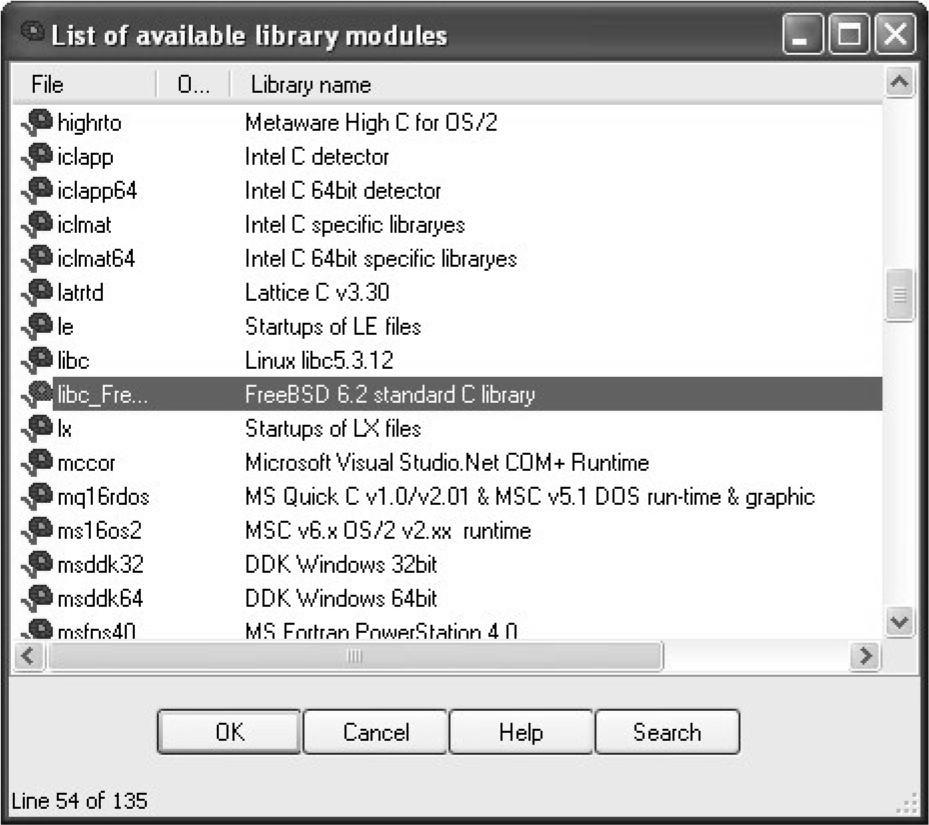Click the icon beside lx
The height and width of the screenshot is (825, 929).
coord(37,429)
